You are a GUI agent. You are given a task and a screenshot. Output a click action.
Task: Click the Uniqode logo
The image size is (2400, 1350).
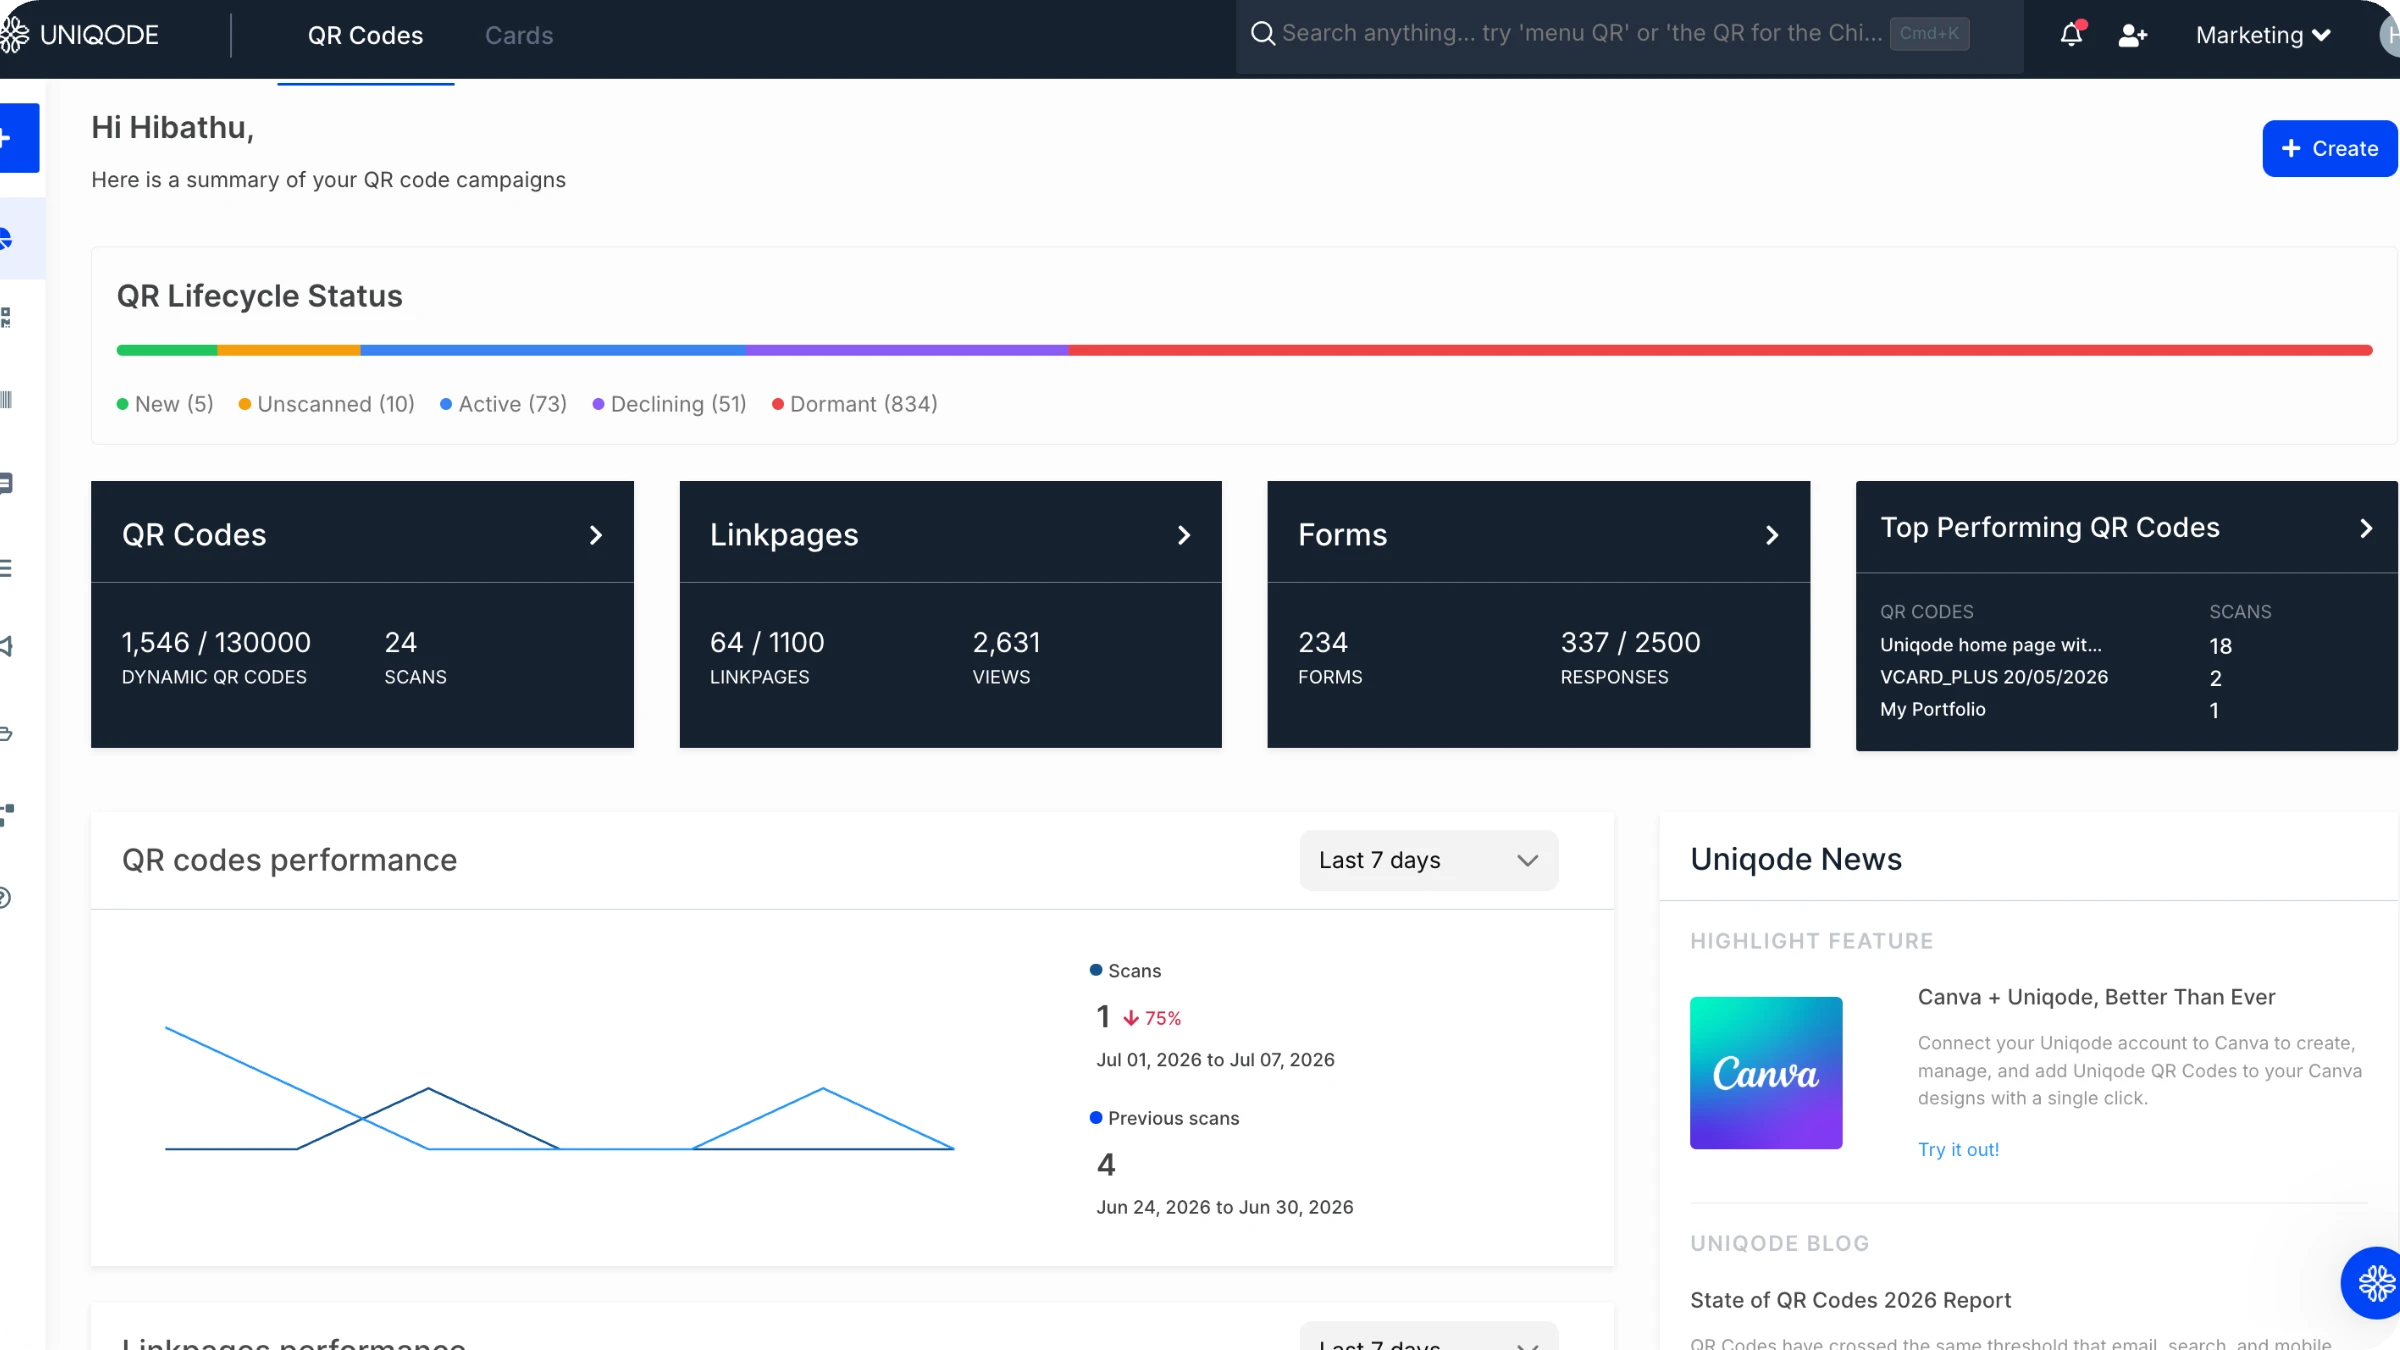pos(80,35)
